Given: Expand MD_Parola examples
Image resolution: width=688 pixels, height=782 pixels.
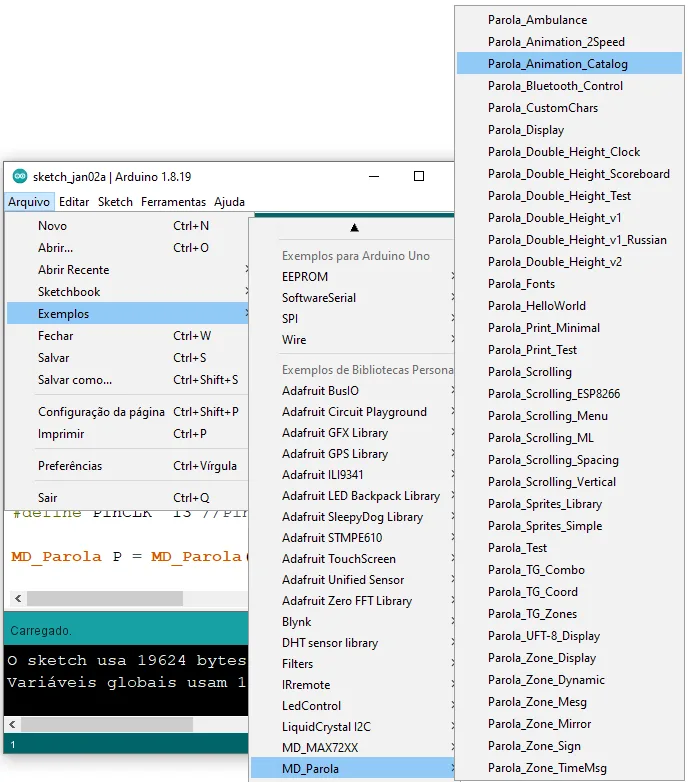Looking at the screenshot, I should click(352, 769).
